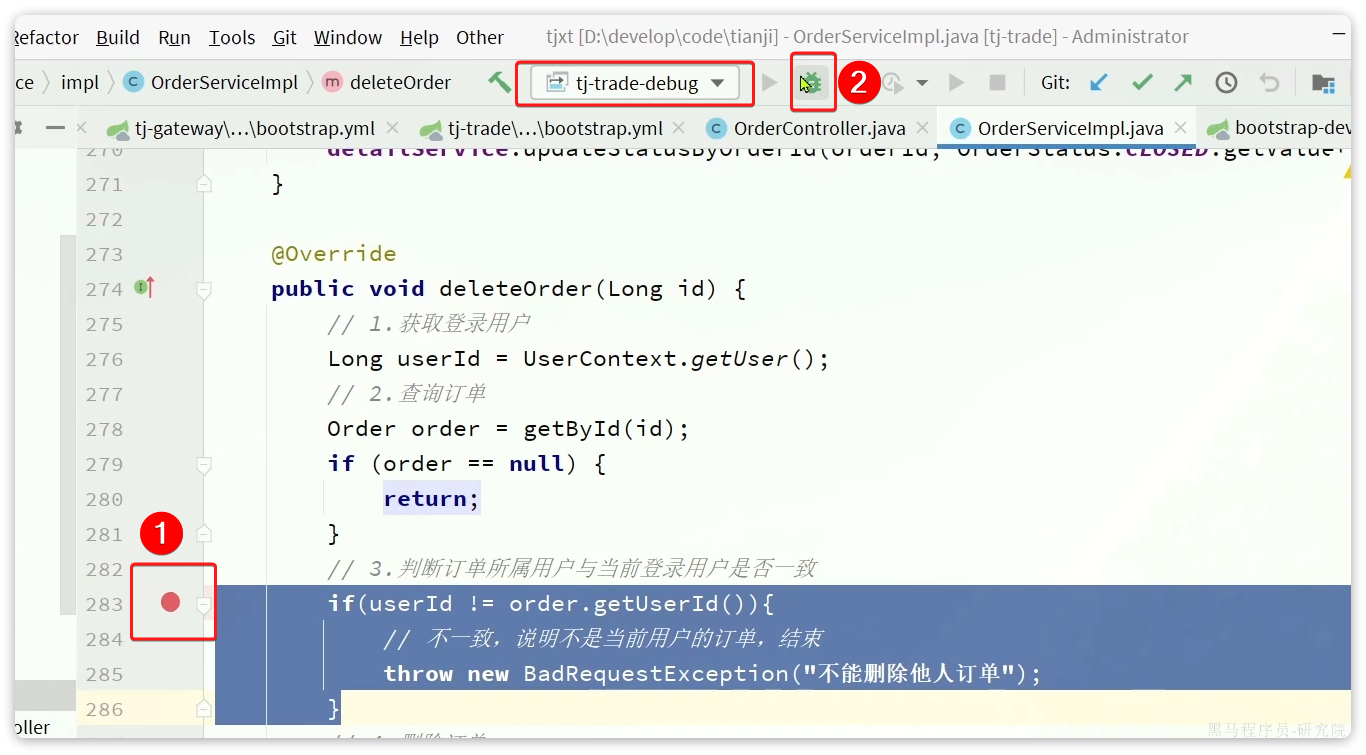Switch to the tj-gateway bootstrap.yml tab
Image resolution: width=1366 pixels, height=755 pixels.
(x=254, y=128)
